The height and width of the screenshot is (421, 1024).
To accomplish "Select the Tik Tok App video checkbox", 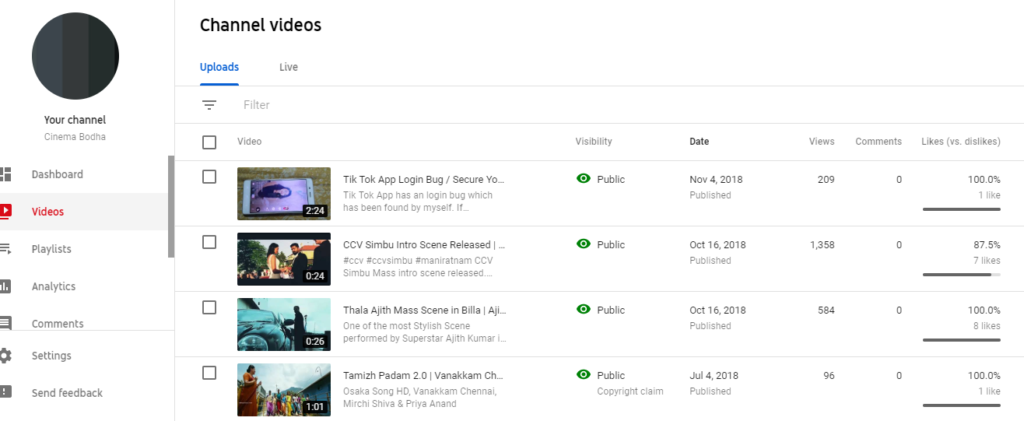I will [x=209, y=177].
